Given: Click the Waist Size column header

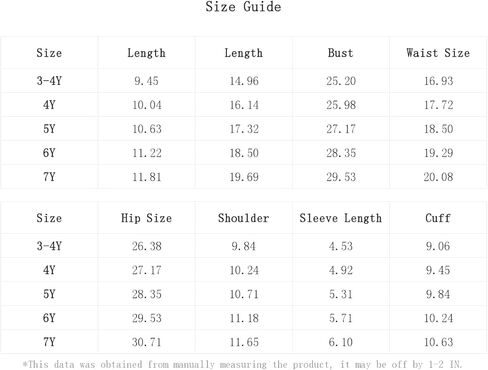Looking at the screenshot, I should 438,53.
